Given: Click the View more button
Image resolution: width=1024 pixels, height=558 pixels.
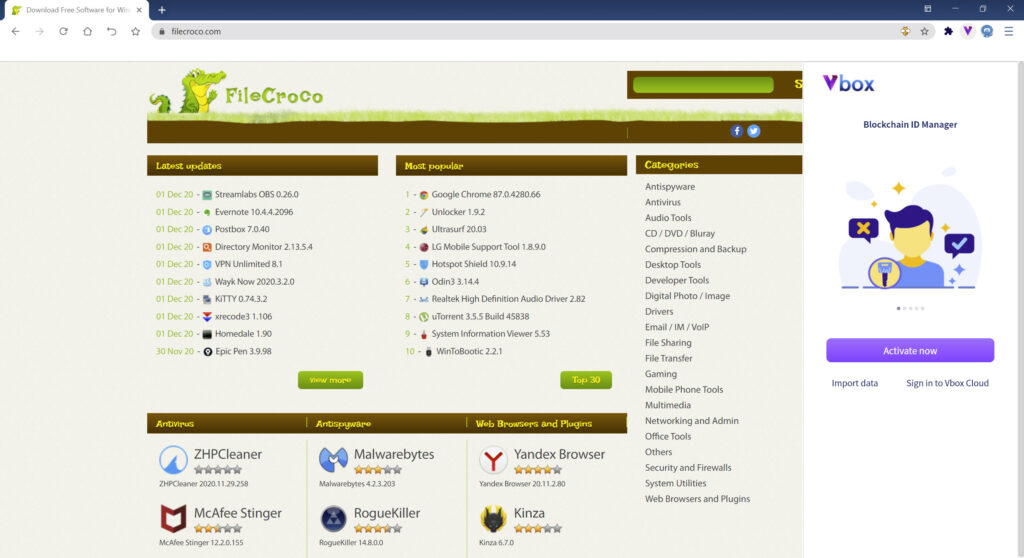Looking at the screenshot, I should coord(330,380).
